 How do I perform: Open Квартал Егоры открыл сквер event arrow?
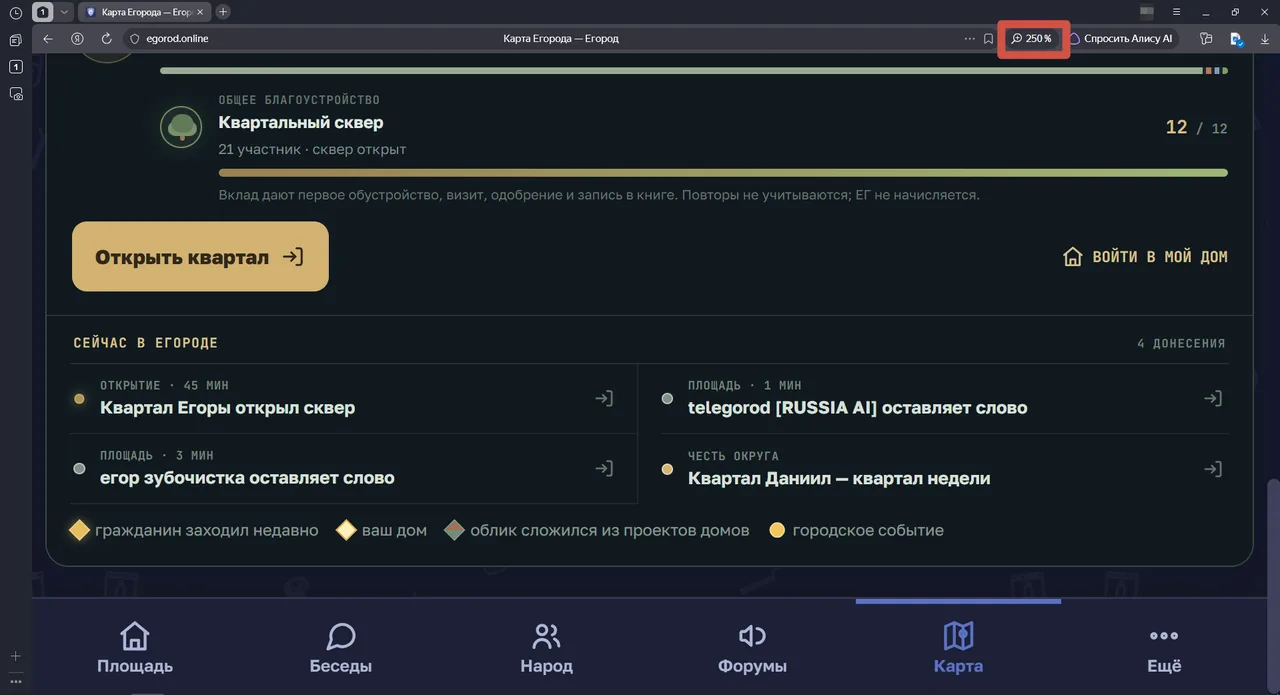[604, 398]
